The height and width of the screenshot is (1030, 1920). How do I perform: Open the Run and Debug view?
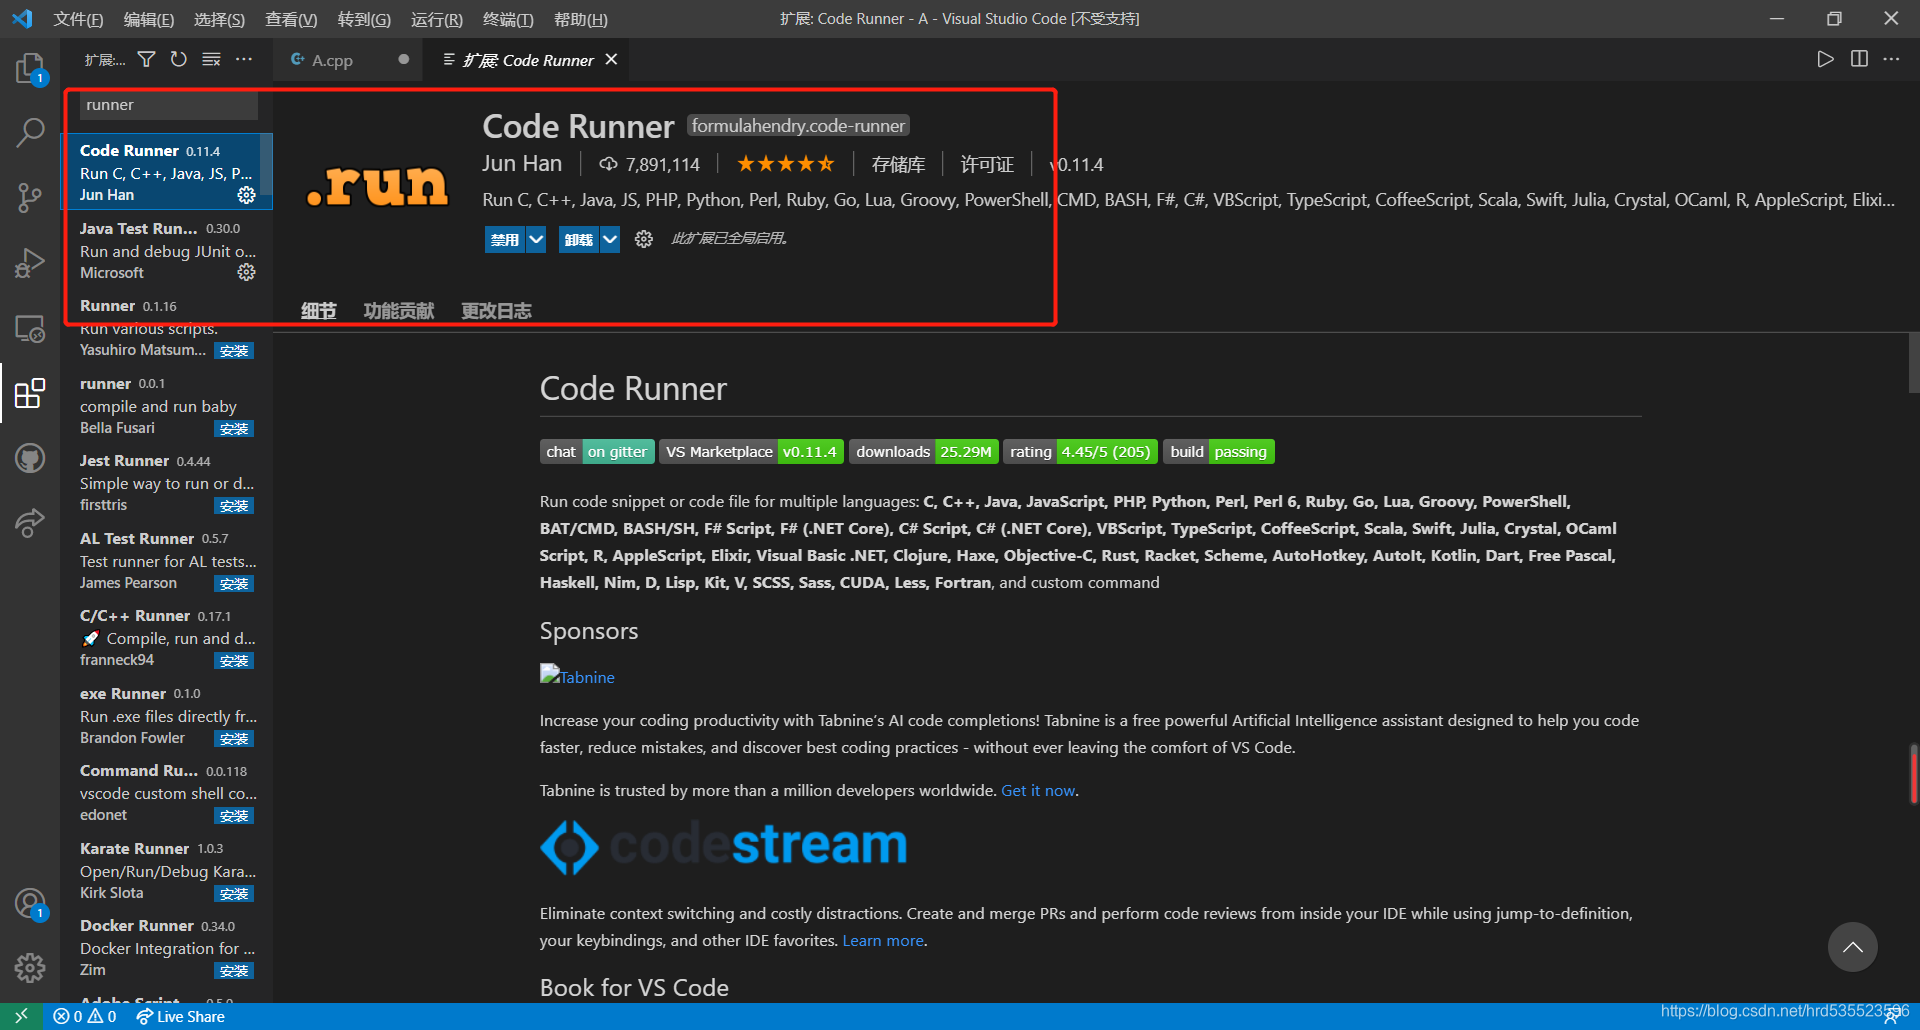(x=30, y=263)
